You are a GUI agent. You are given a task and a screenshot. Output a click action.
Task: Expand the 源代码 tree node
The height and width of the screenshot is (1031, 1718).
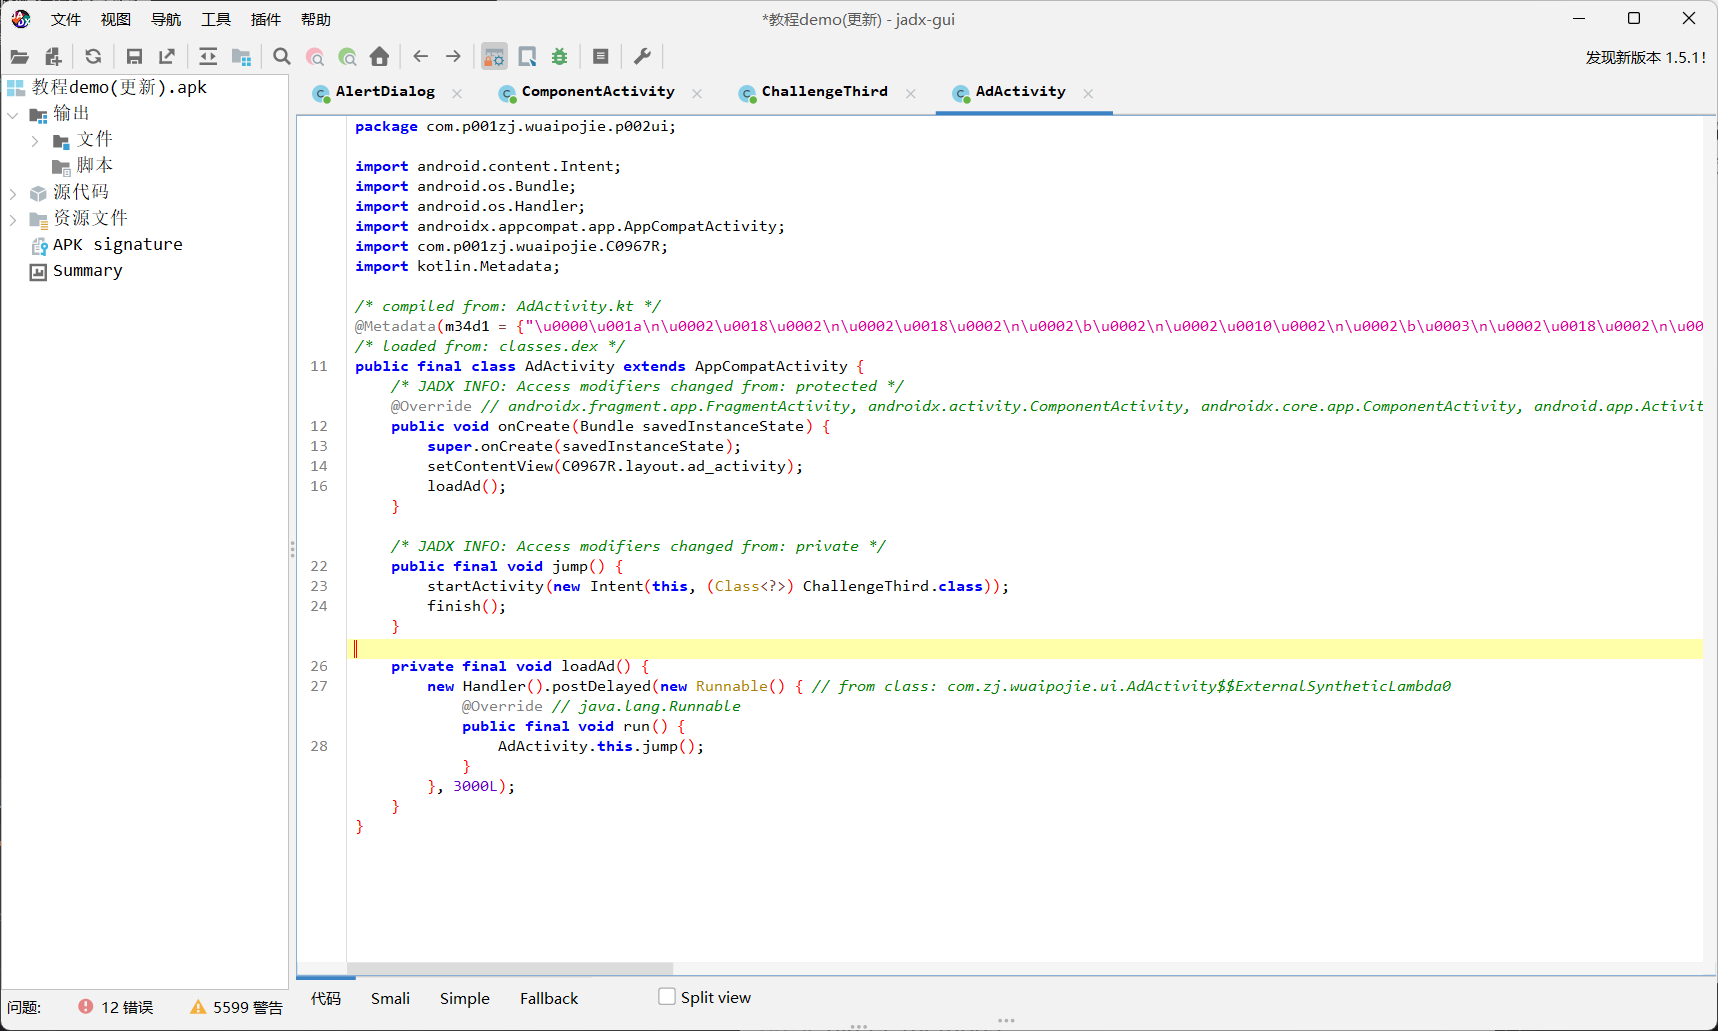point(13,192)
